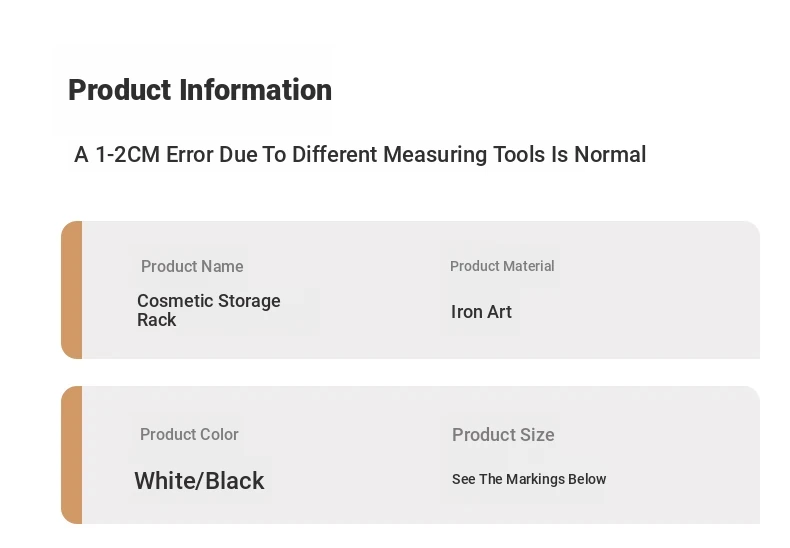Click the Product Material label
This screenshot has height=548, width=790.
click(502, 266)
